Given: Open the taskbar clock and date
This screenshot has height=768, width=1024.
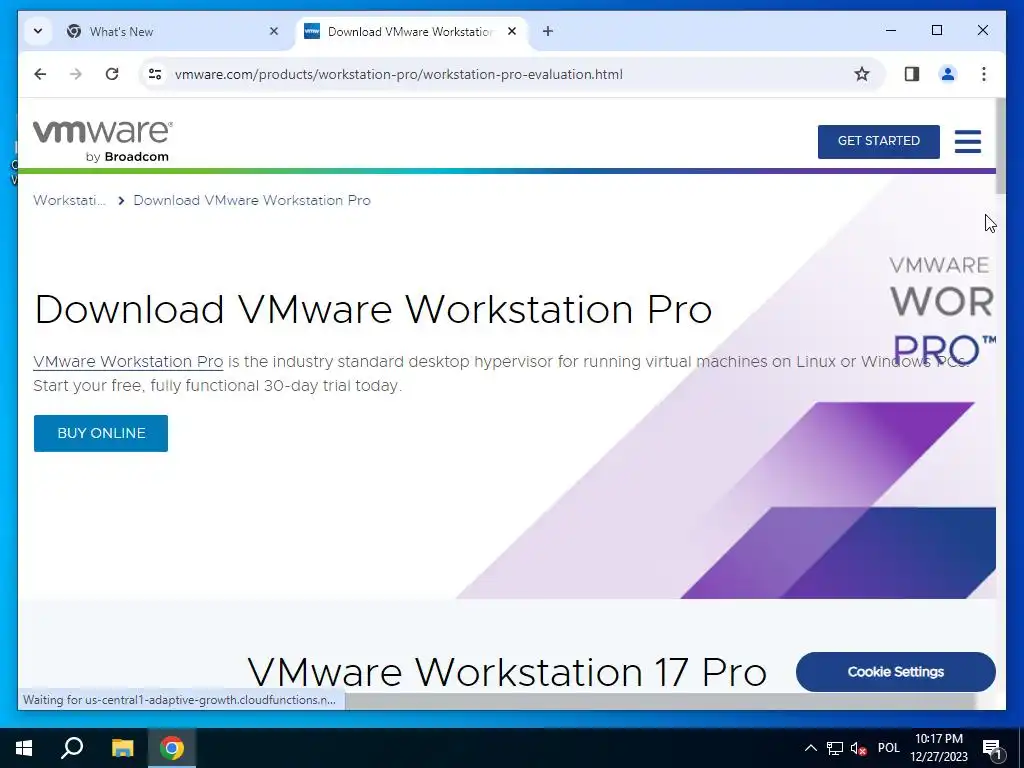Looking at the screenshot, I should (x=939, y=748).
